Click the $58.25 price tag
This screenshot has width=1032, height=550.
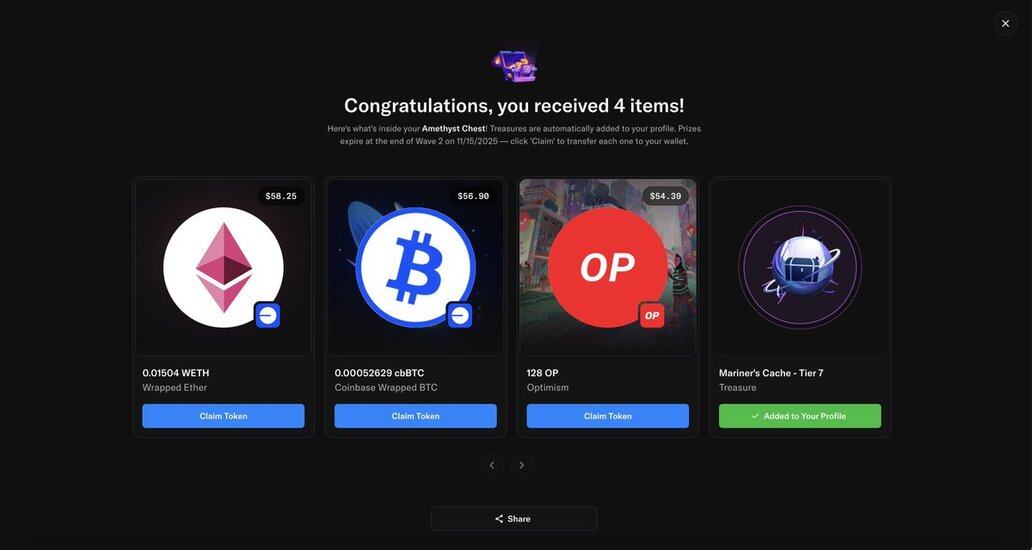[x=281, y=196]
